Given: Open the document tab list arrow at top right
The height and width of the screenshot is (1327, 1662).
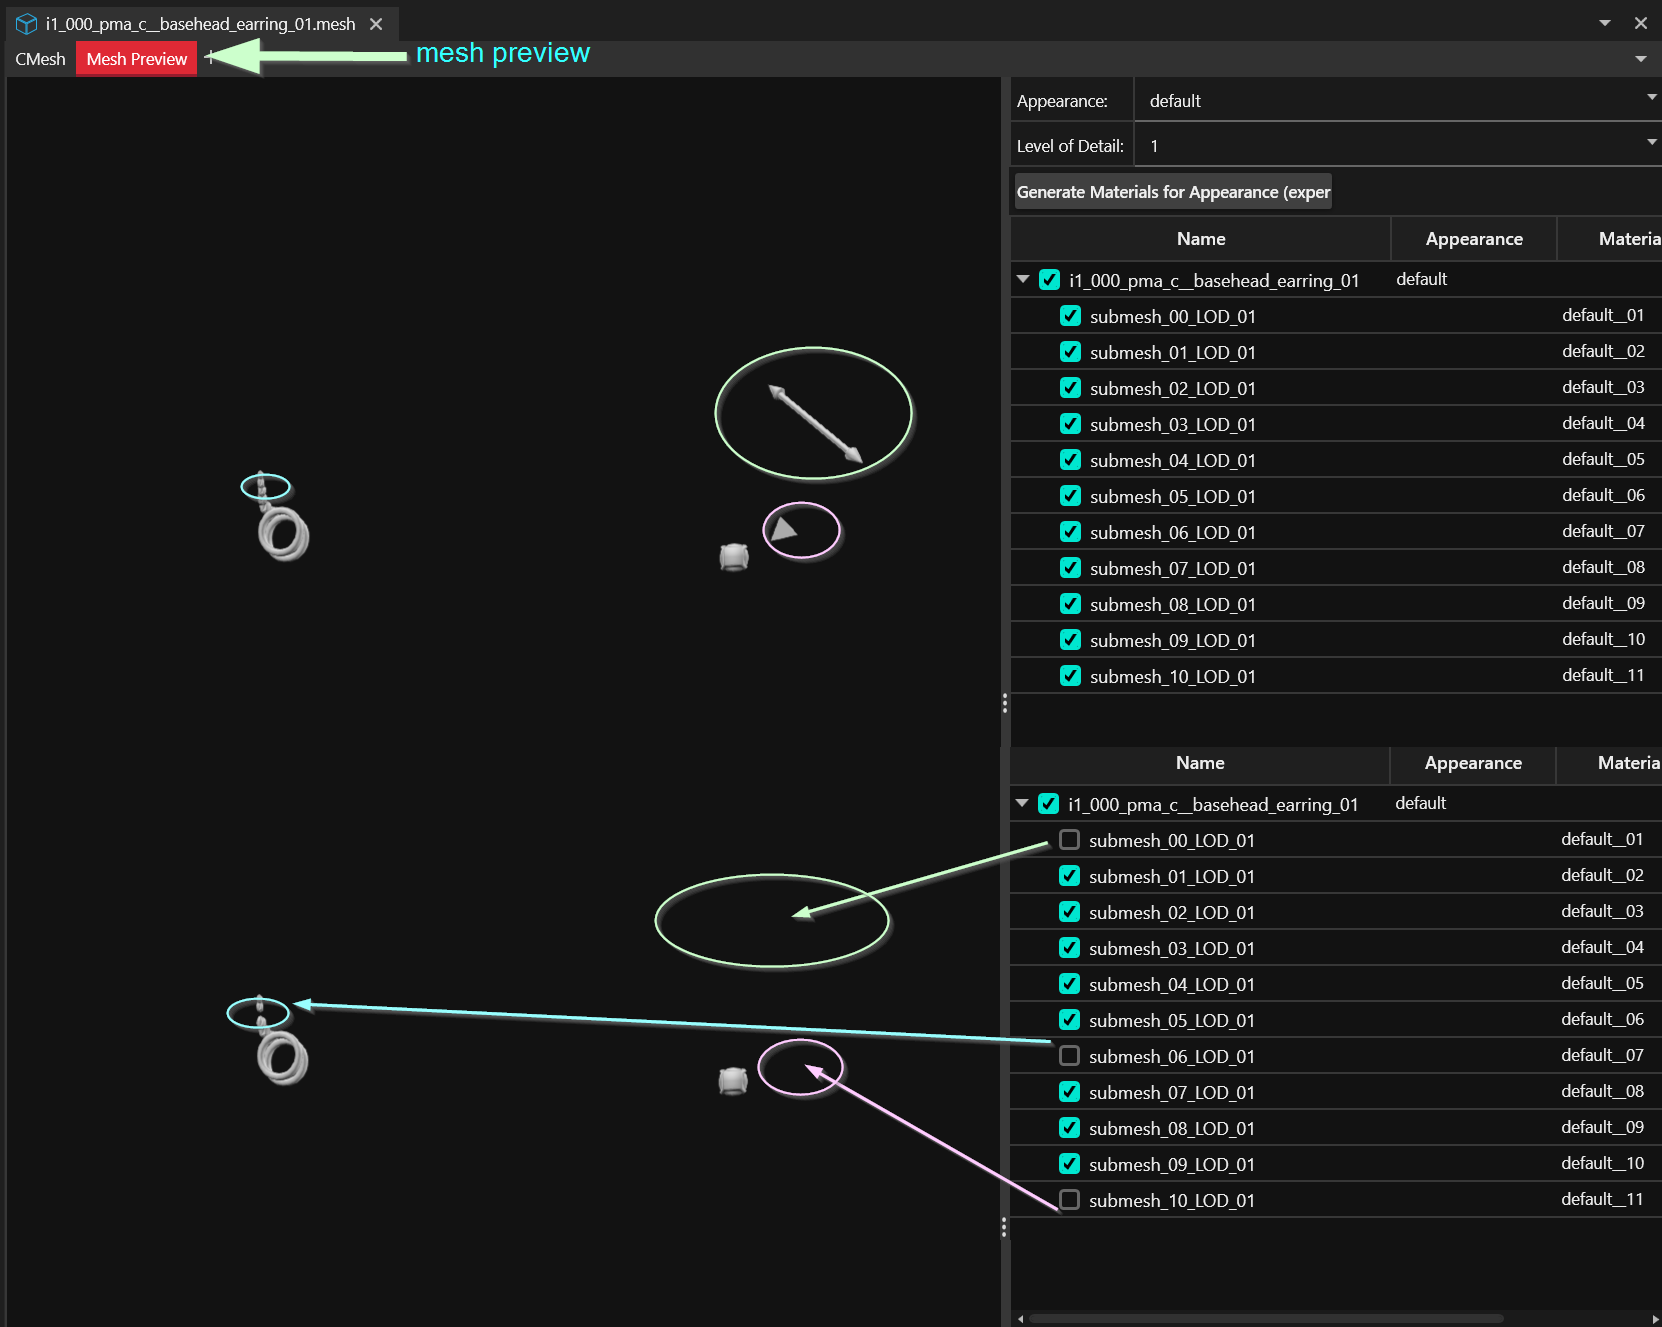Looking at the screenshot, I should click(x=1605, y=23).
